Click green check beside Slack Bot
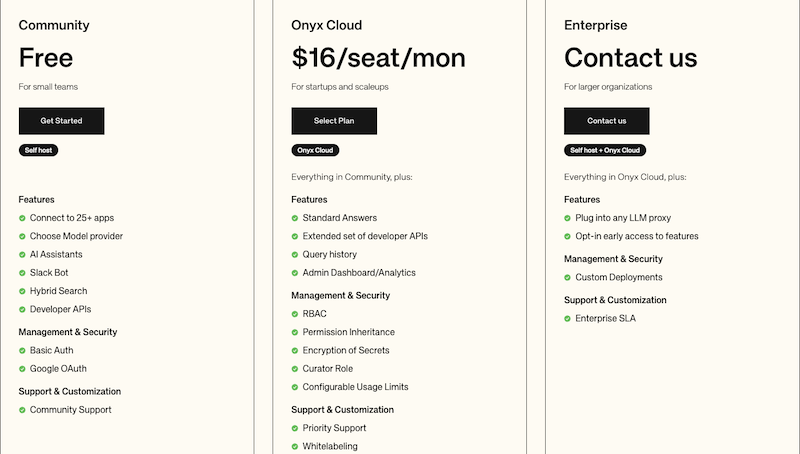The width and height of the screenshot is (800, 454). coord(22,273)
